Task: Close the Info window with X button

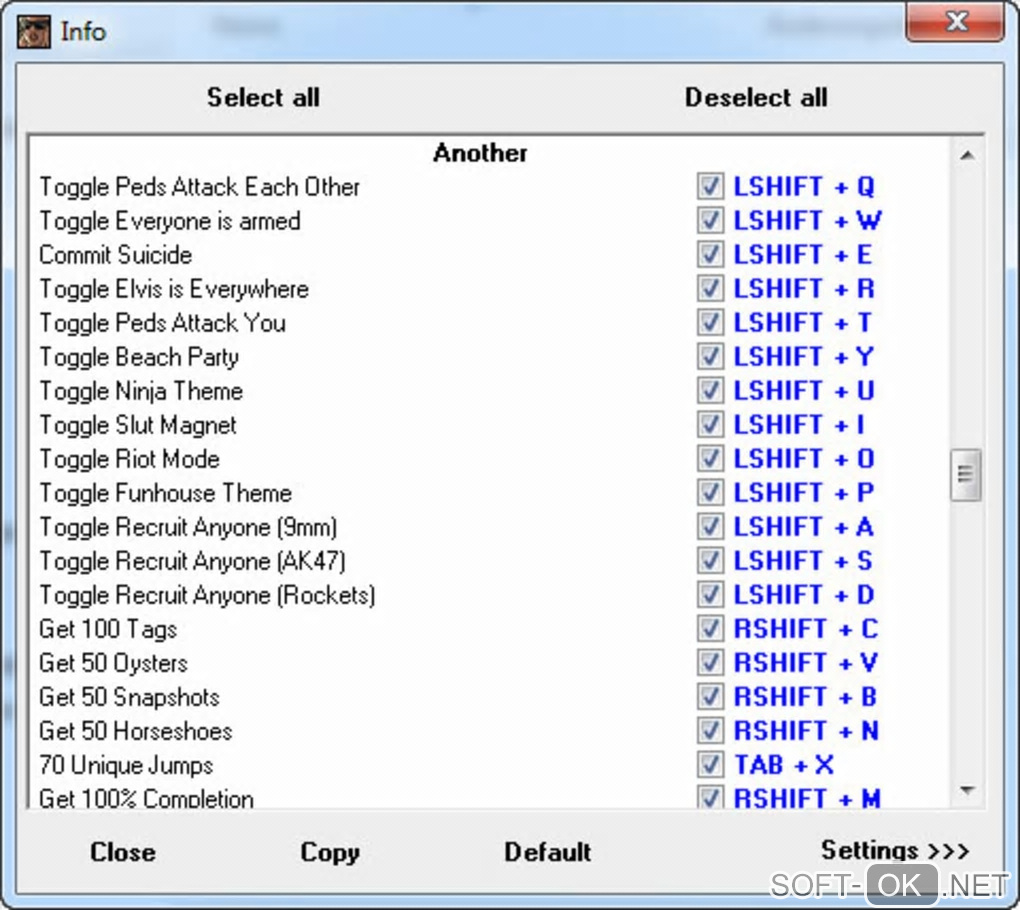Action: pyautogui.click(x=955, y=22)
